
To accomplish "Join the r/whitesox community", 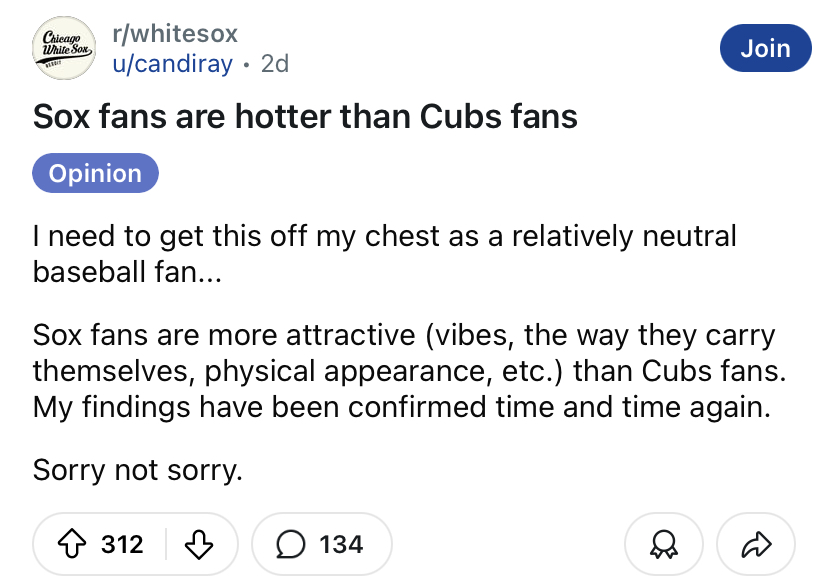I will [x=766, y=48].
